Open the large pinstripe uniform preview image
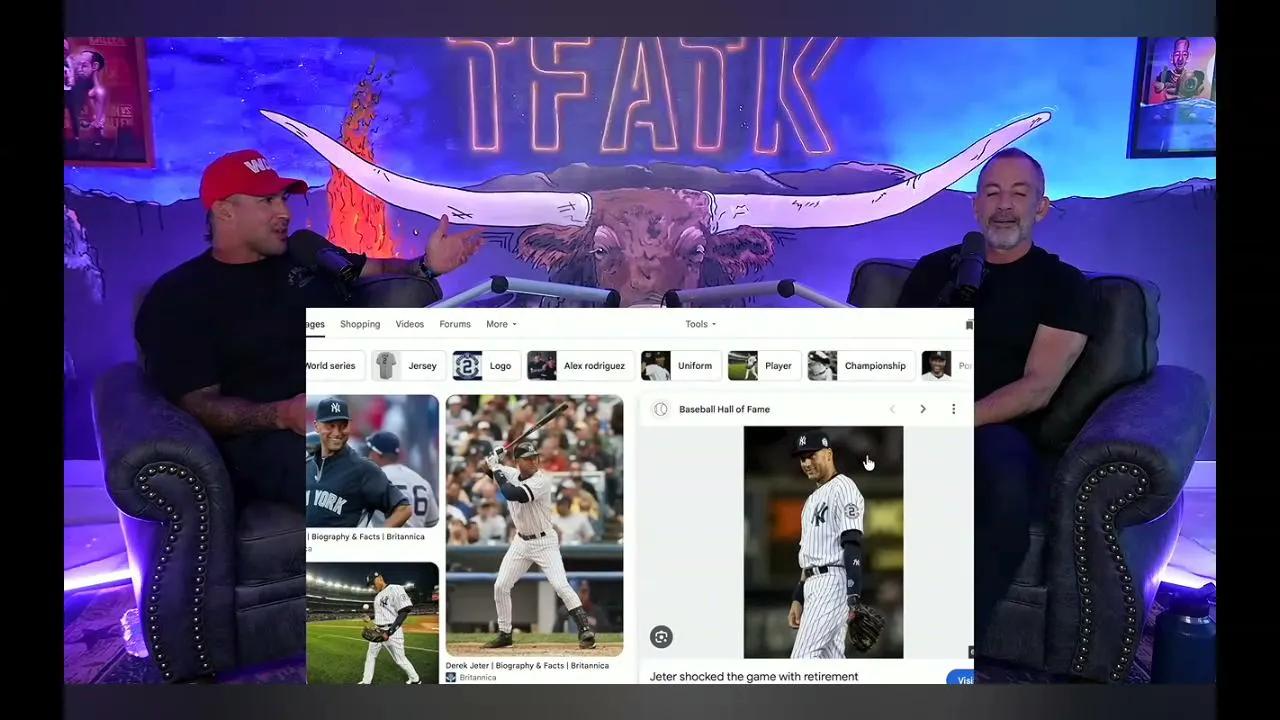1280x720 pixels. point(823,542)
